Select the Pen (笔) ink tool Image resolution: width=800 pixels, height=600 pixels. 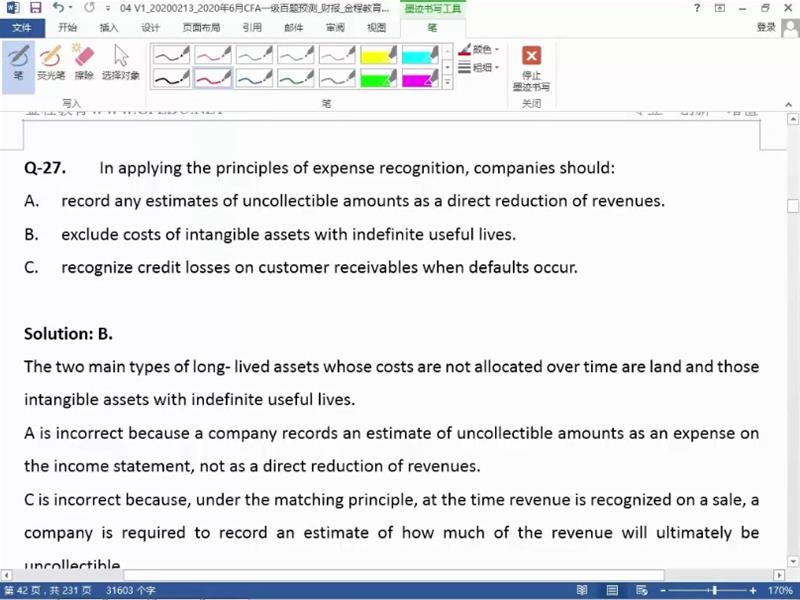pyautogui.click(x=18, y=62)
